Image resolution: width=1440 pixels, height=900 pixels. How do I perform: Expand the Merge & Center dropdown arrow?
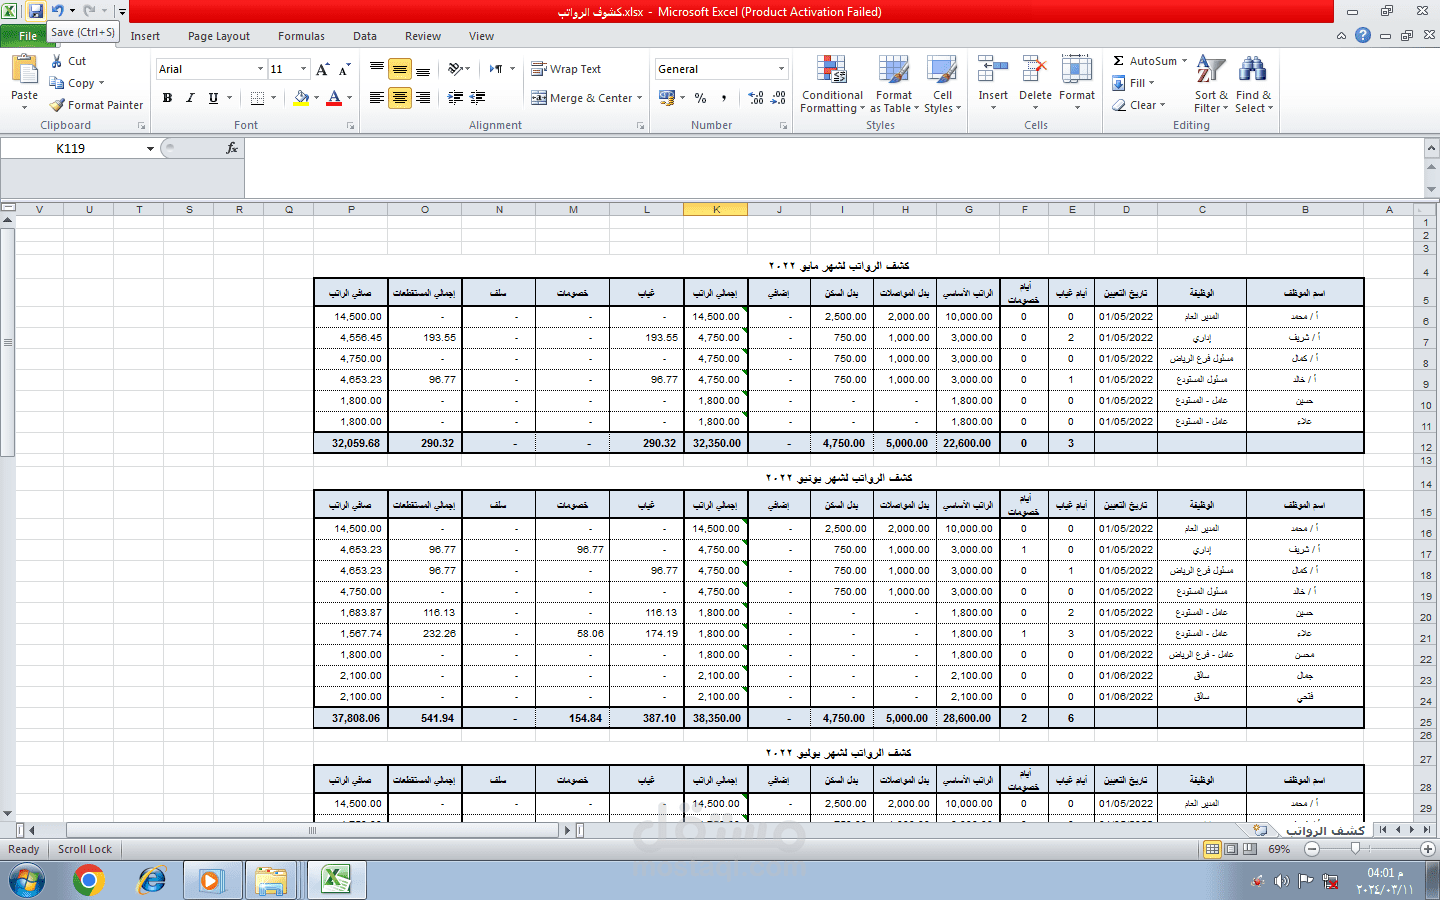pyautogui.click(x=640, y=98)
